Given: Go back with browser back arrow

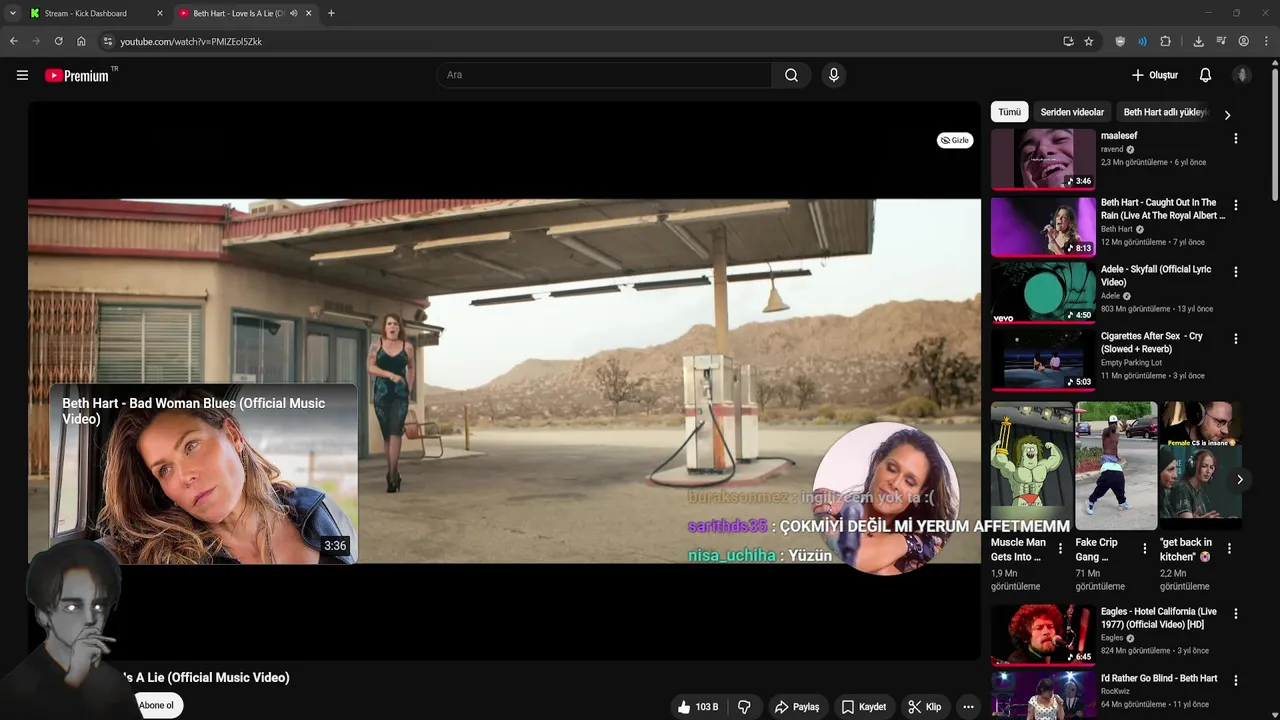Looking at the screenshot, I should tap(13, 41).
